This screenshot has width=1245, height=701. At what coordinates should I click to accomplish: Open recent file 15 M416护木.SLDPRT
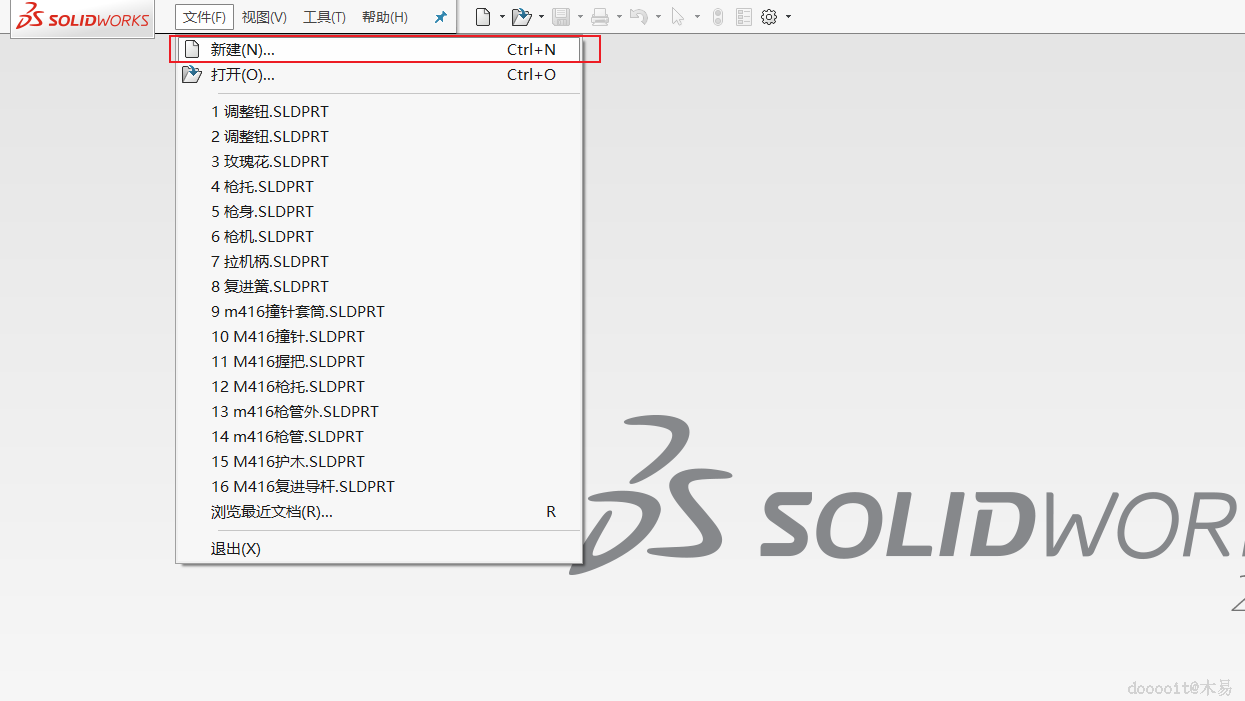coord(379,462)
